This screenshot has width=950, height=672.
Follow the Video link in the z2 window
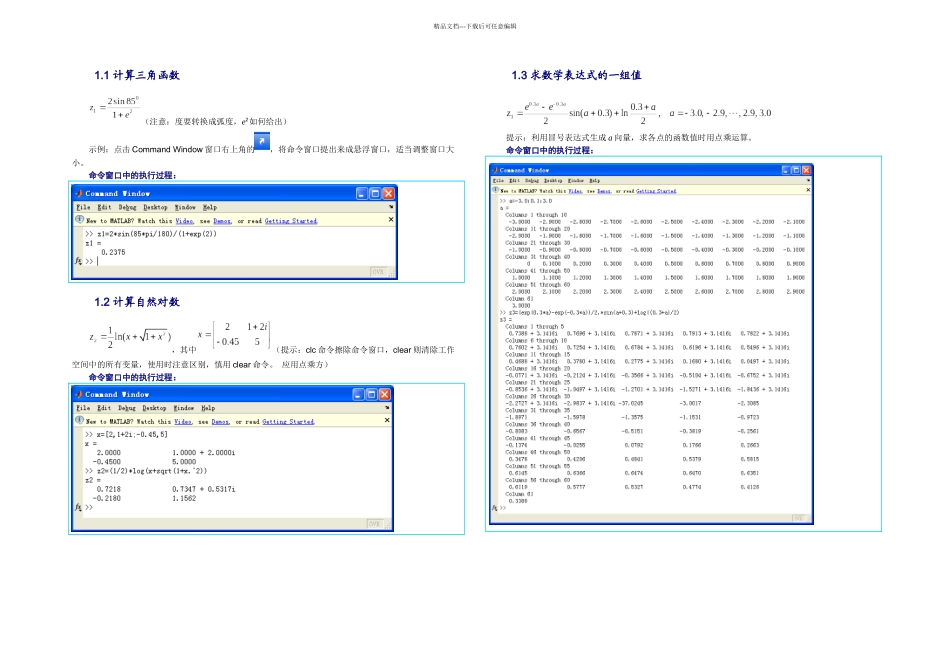[x=182, y=422]
